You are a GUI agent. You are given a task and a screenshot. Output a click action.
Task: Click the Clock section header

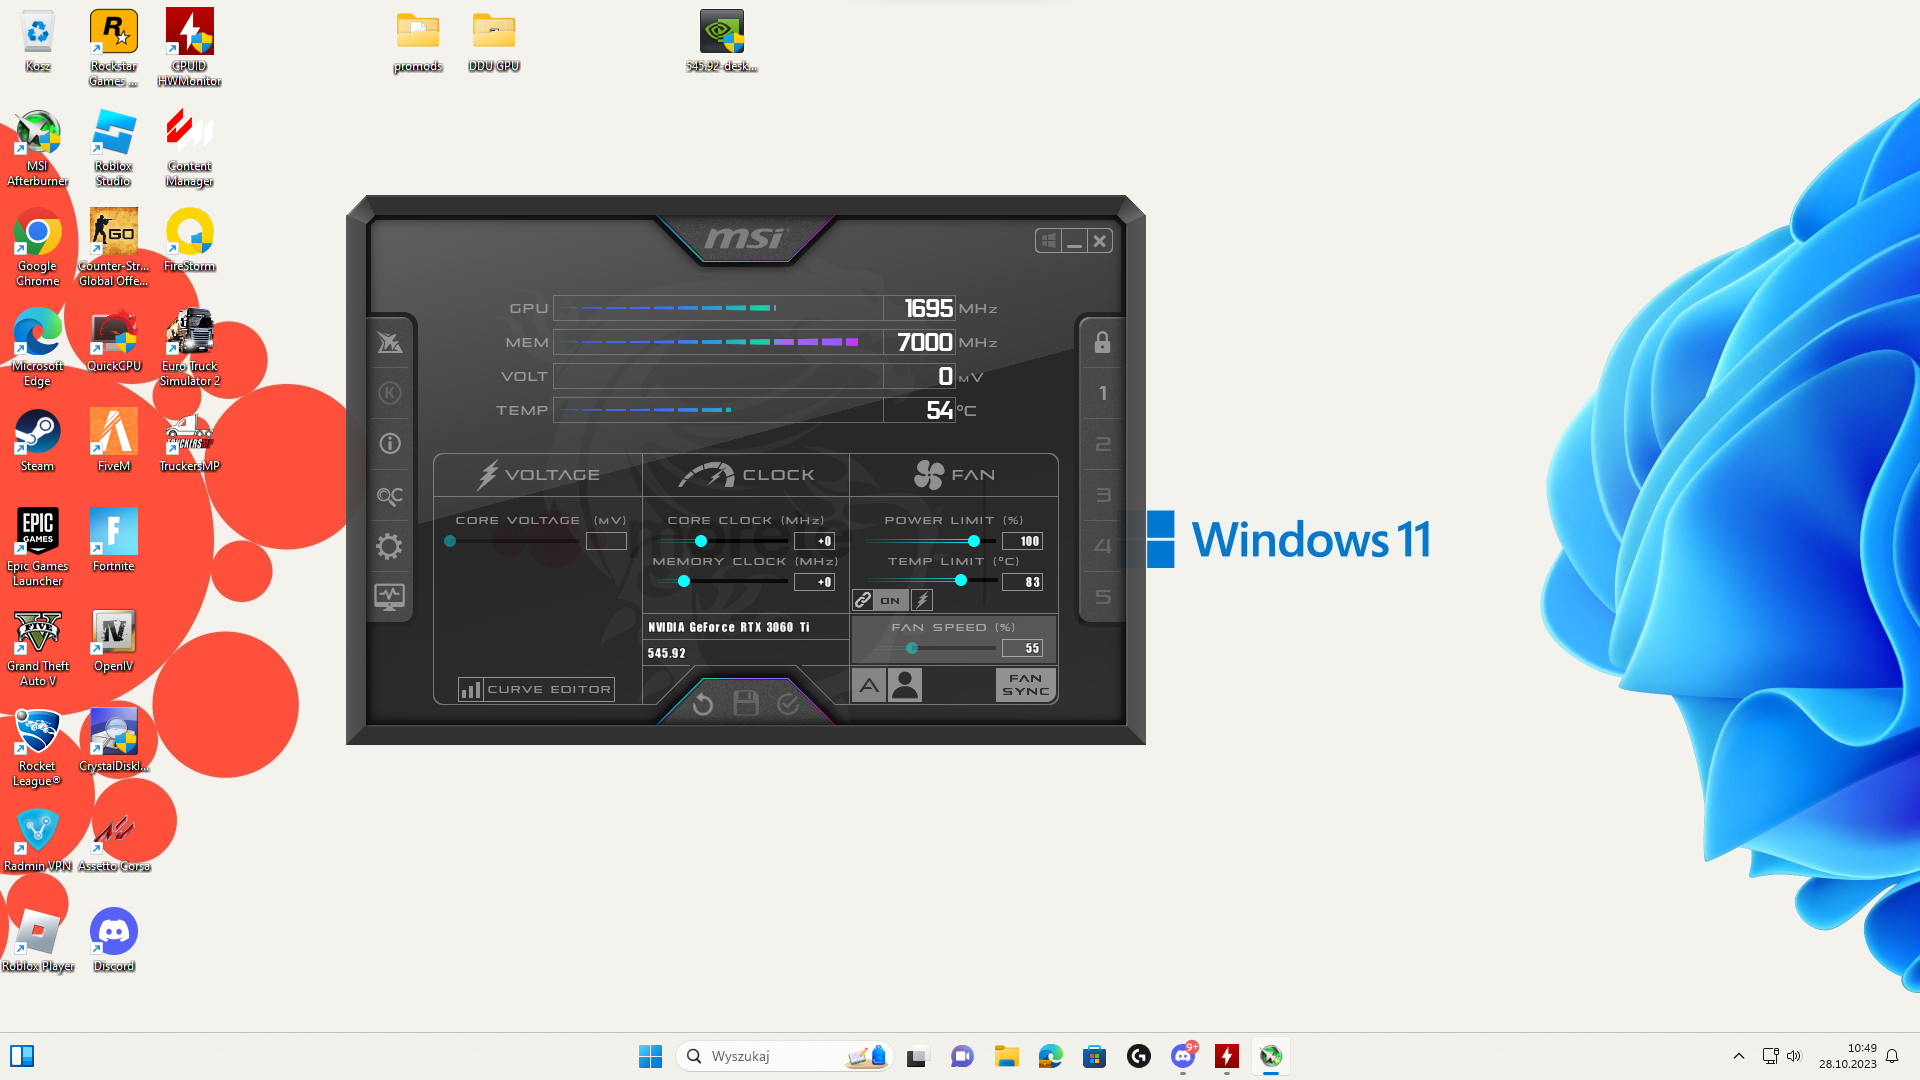pos(746,475)
